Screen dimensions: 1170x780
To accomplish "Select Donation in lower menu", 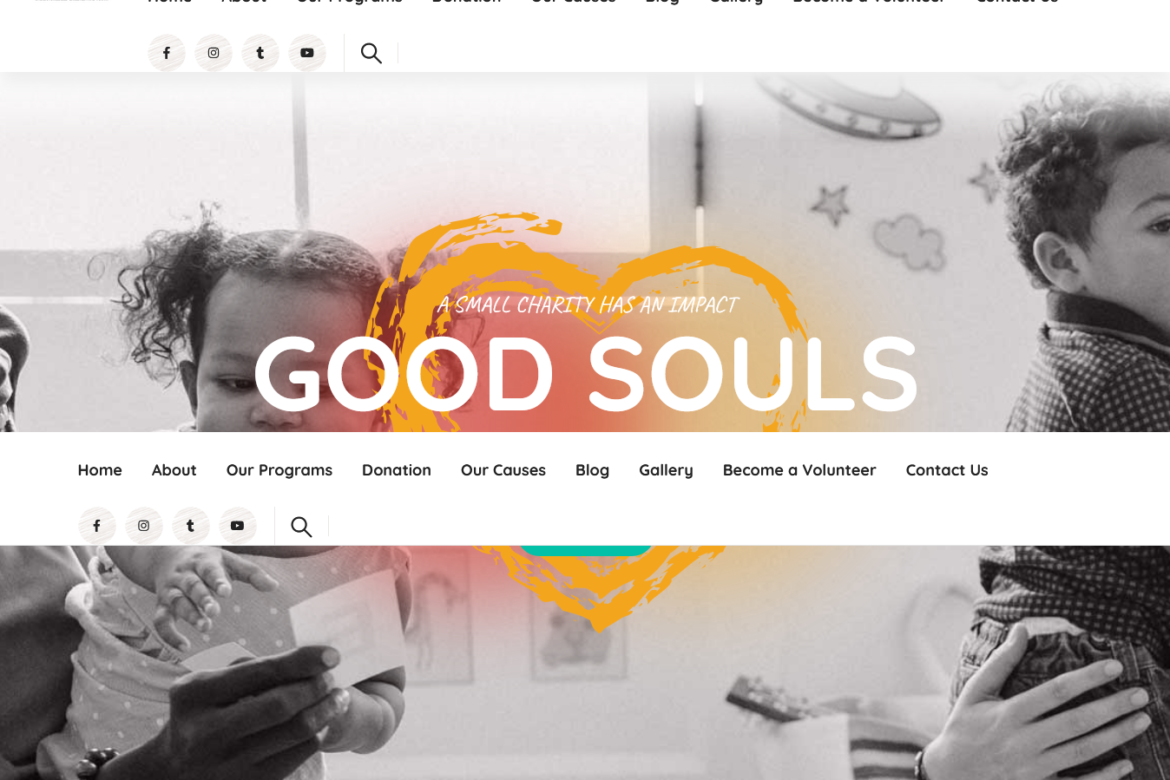I will pos(396,470).
